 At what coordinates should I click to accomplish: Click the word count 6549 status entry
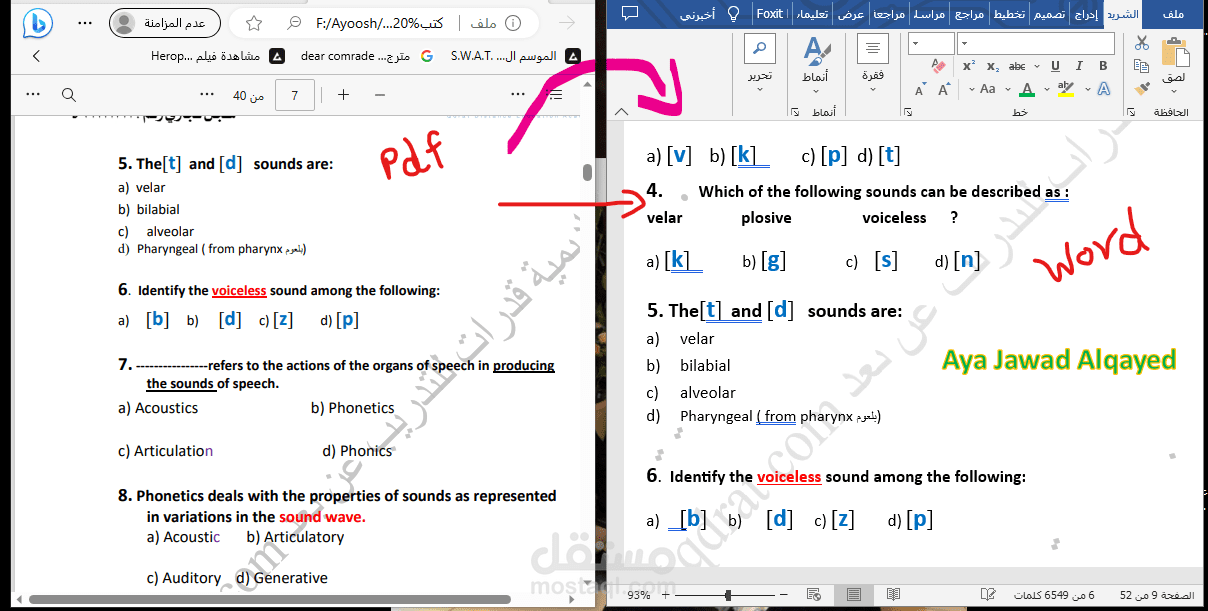pos(1053,595)
